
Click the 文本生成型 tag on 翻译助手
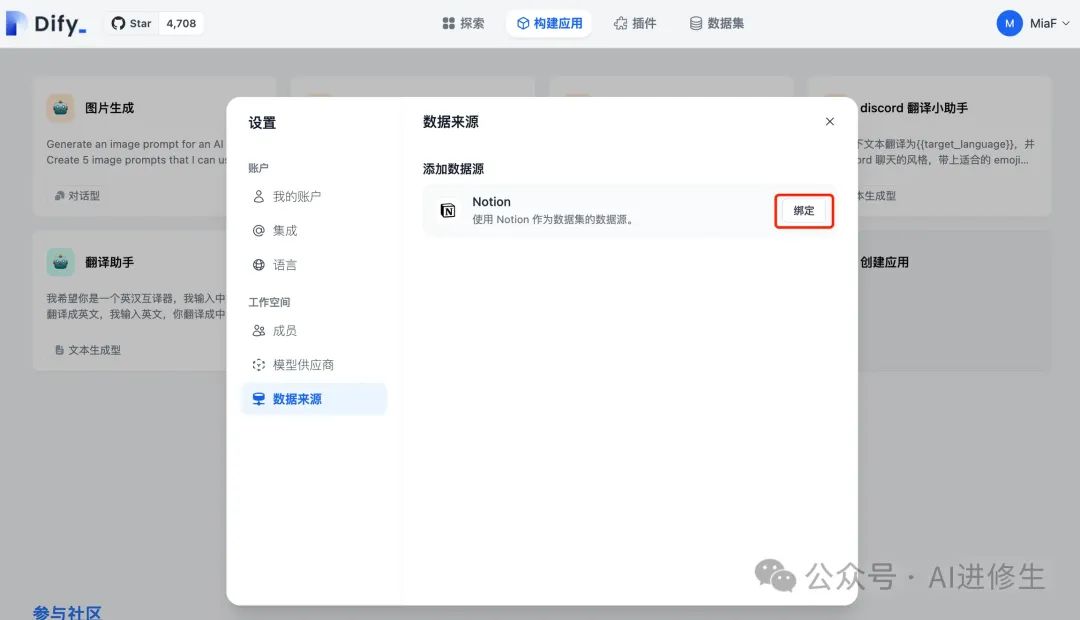(87, 350)
